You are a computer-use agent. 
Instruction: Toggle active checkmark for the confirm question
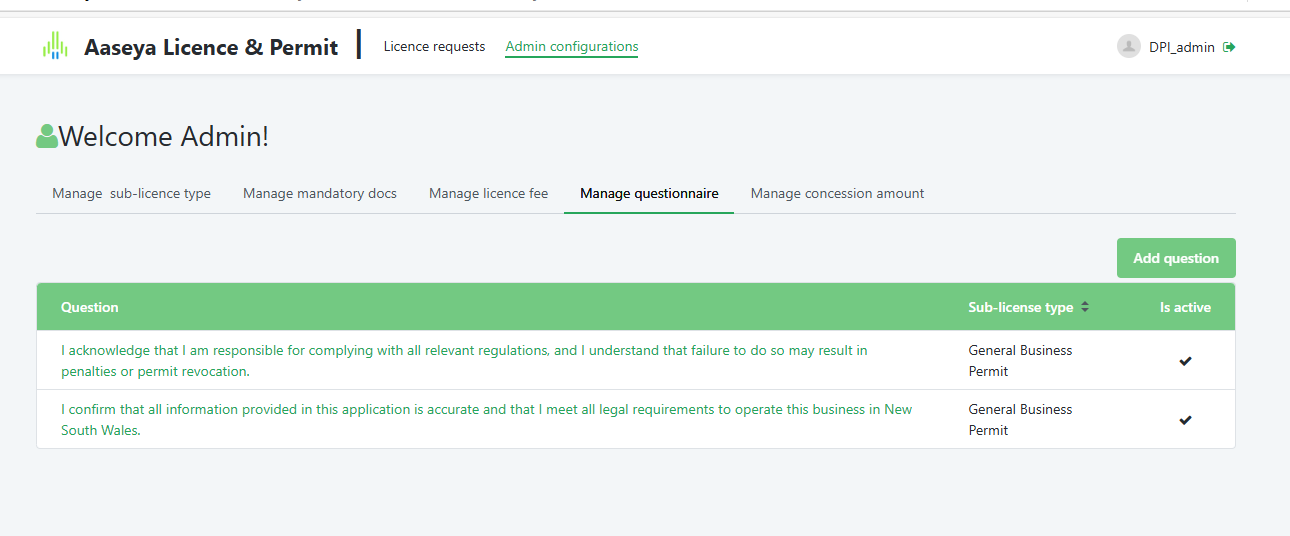coord(1185,420)
